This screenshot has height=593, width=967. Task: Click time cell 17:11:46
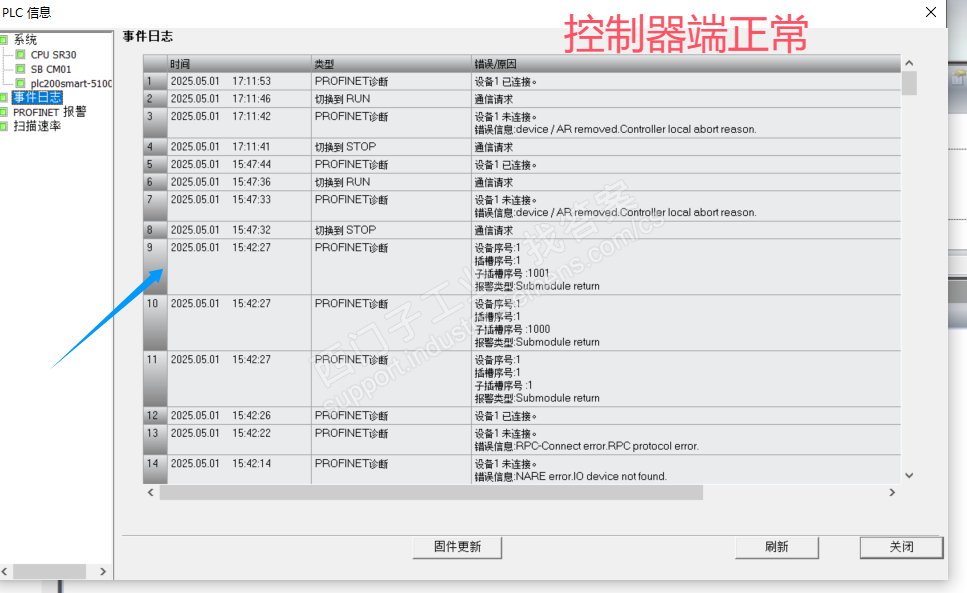pyautogui.click(x=252, y=99)
